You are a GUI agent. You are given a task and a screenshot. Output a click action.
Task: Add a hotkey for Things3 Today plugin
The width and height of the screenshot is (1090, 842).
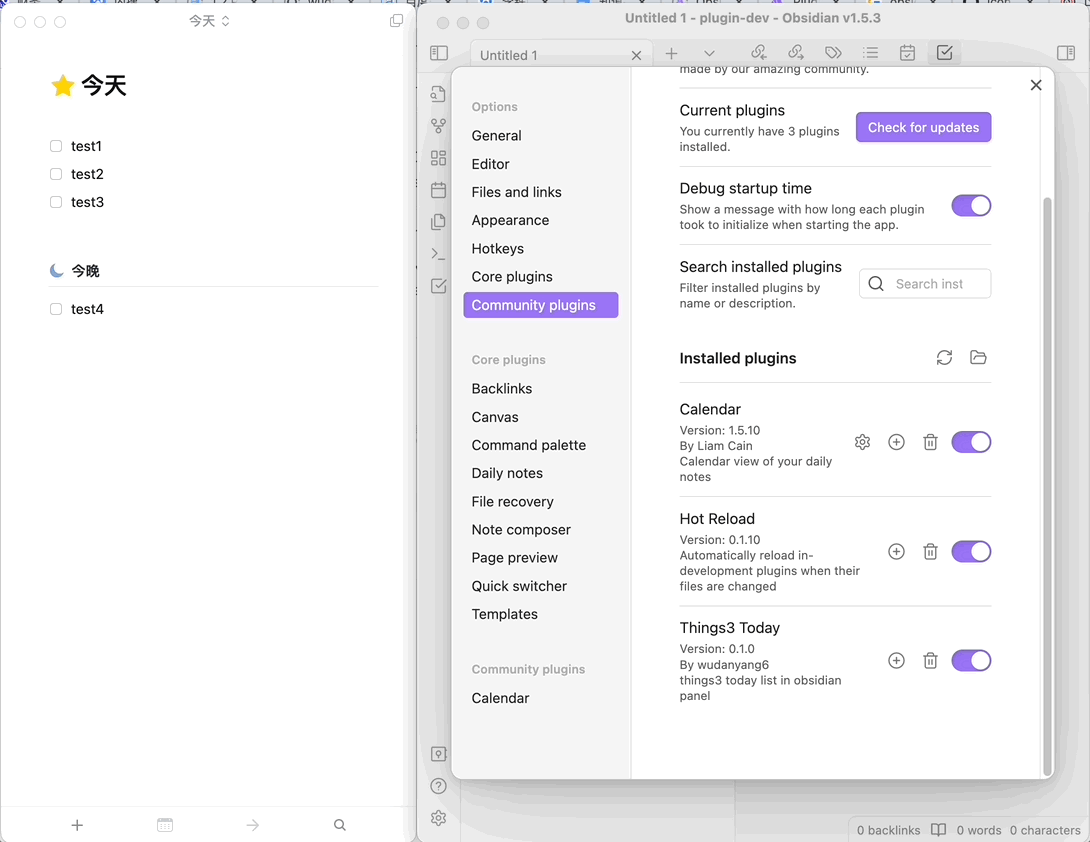[897, 661]
